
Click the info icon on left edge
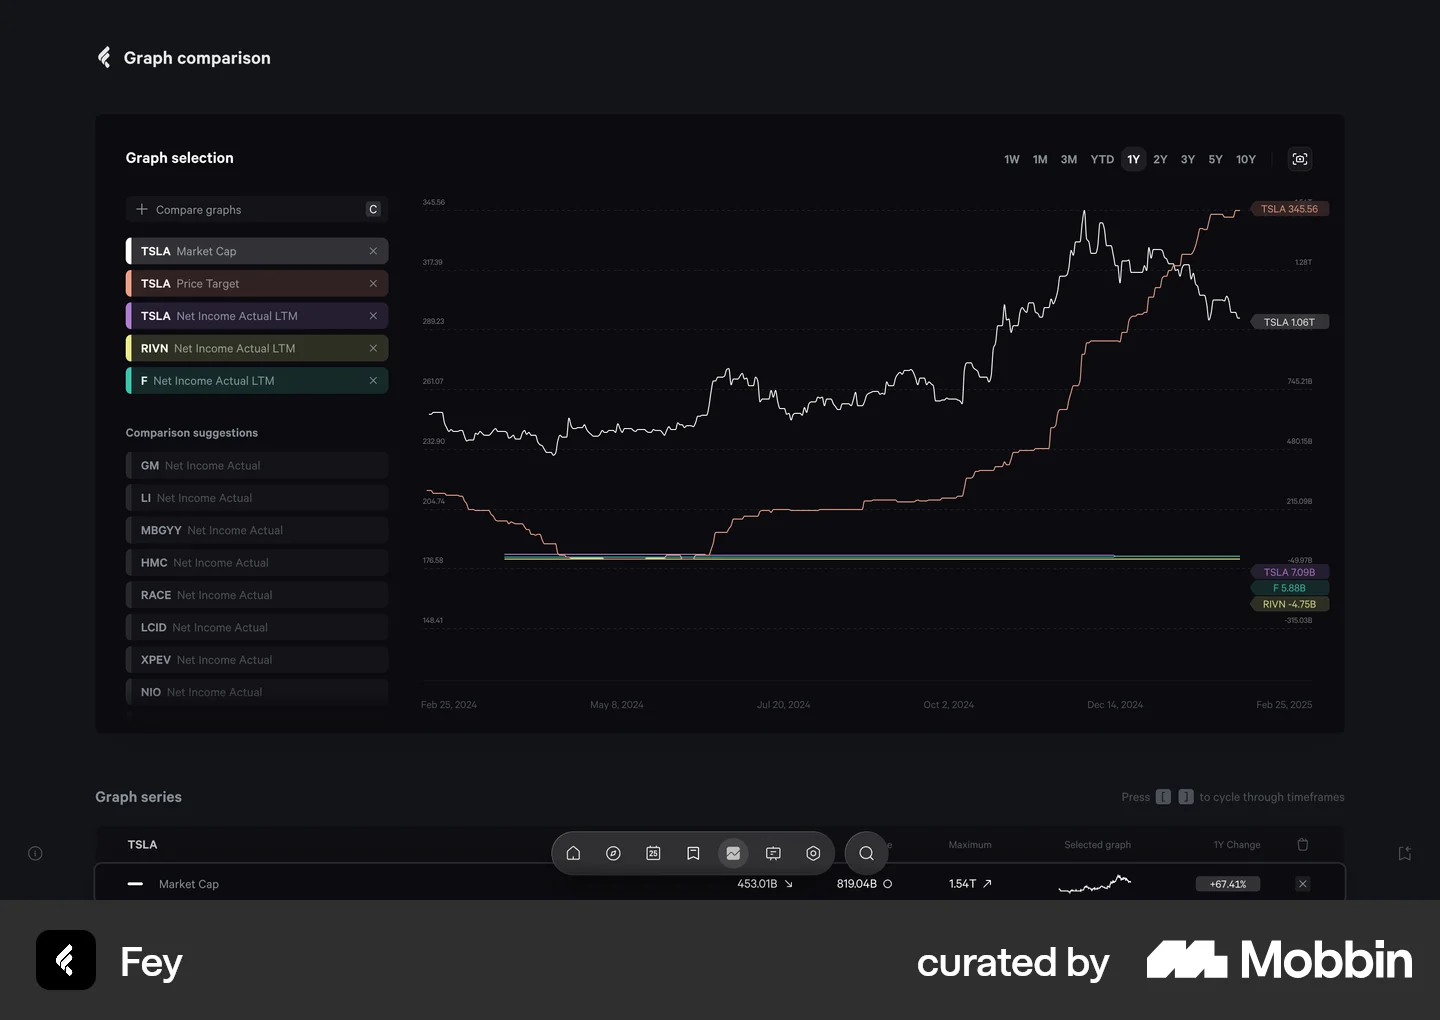tap(35, 853)
